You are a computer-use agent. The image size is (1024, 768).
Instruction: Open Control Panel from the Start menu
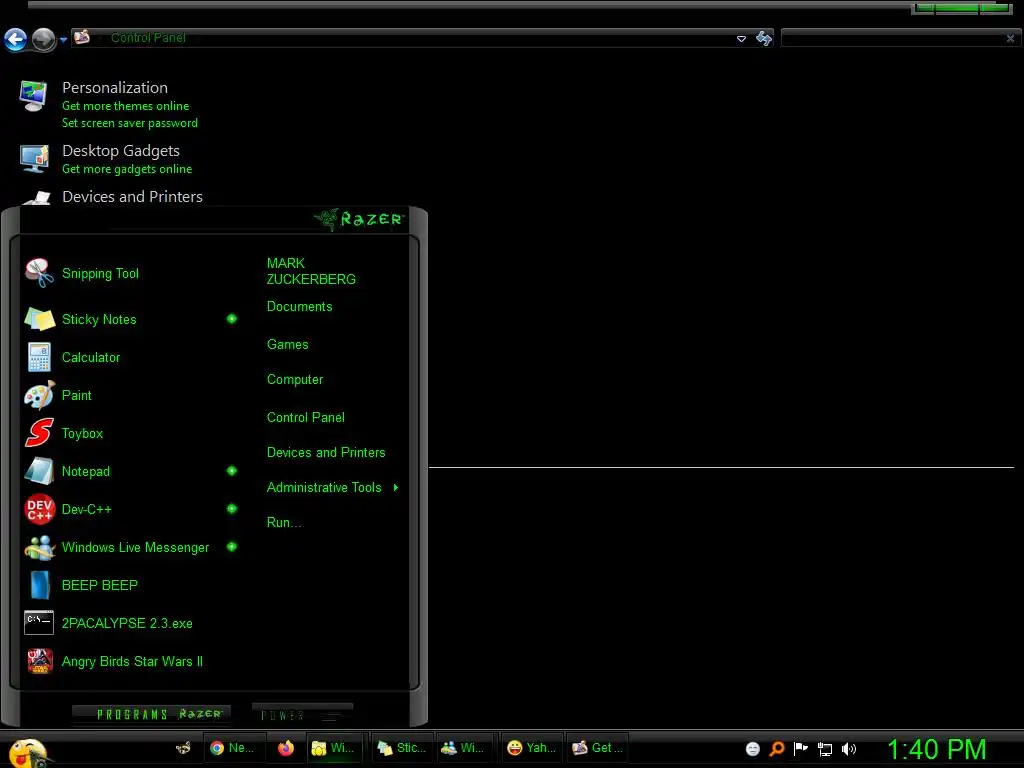click(305, 417)
